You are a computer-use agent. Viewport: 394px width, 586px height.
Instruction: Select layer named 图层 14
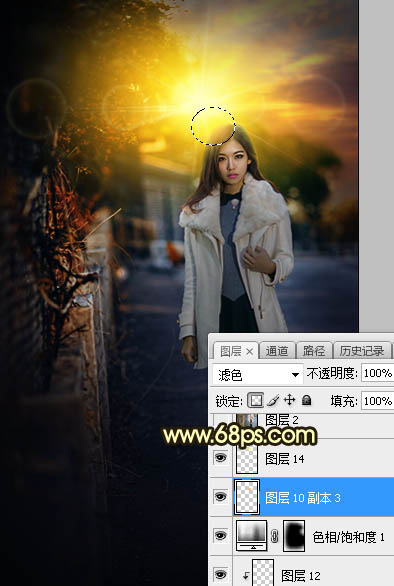tap(284, 459)
